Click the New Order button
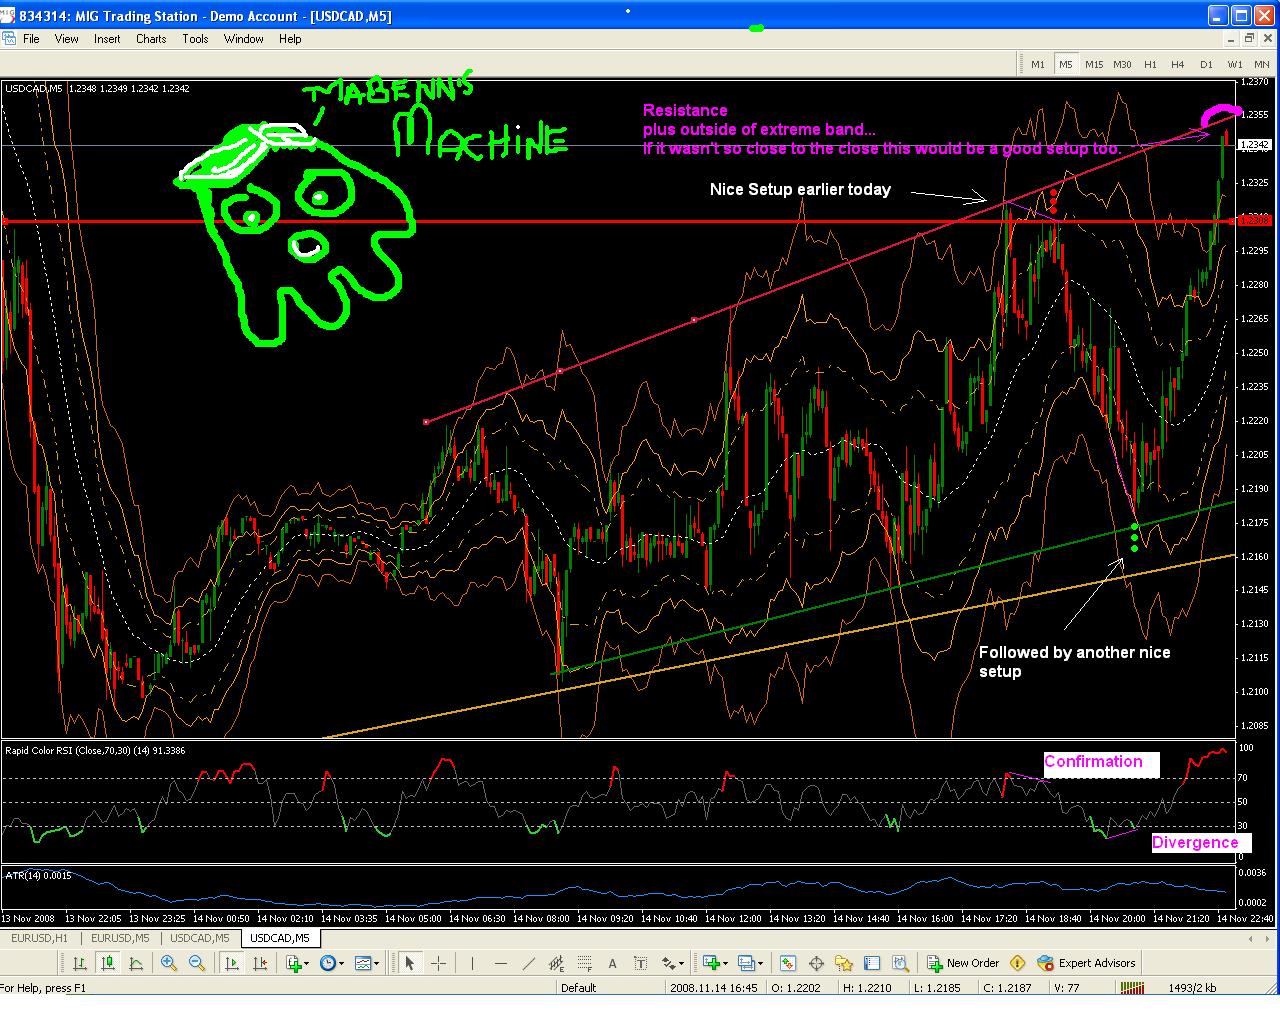The height and width of the screenshot is (1024, 1280). tap(963, 963)
